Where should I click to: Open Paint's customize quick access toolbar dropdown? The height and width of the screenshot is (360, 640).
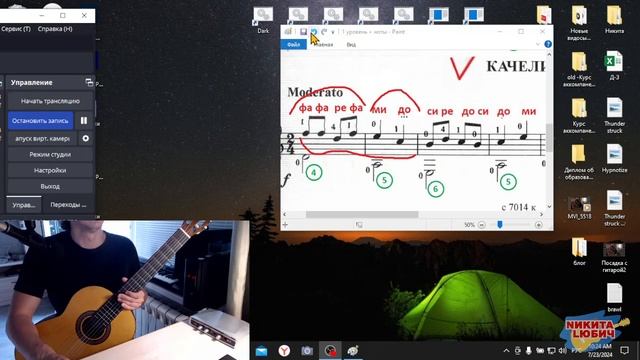[333, 32]
